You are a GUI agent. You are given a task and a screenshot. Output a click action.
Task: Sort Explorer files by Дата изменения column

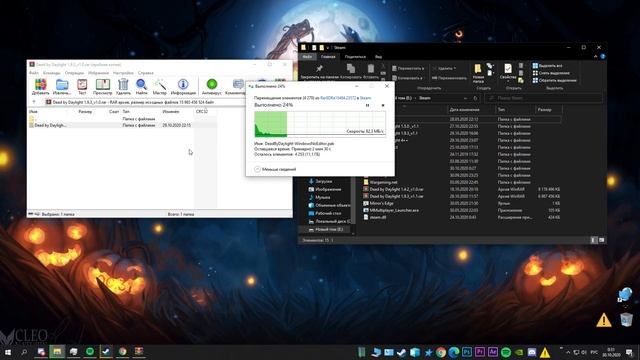tap(464, 109)
